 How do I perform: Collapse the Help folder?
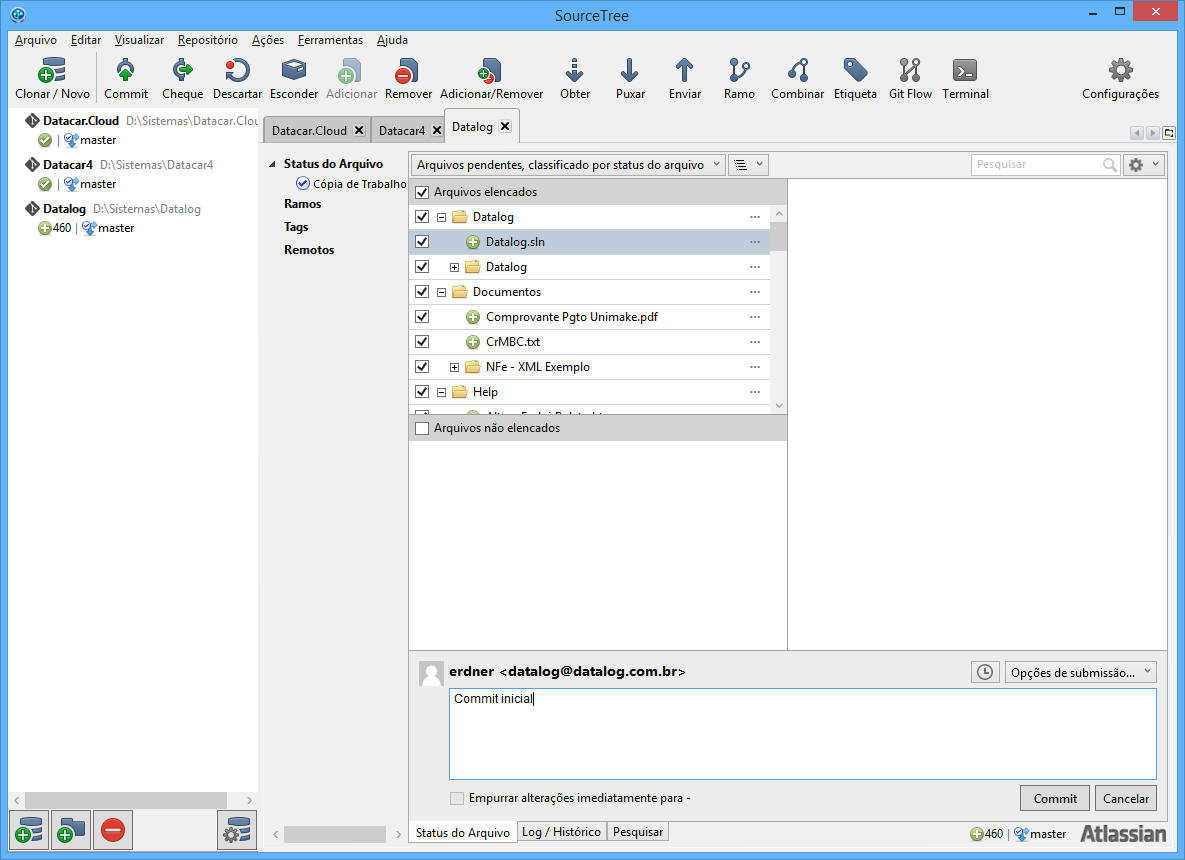pos(441,392)
